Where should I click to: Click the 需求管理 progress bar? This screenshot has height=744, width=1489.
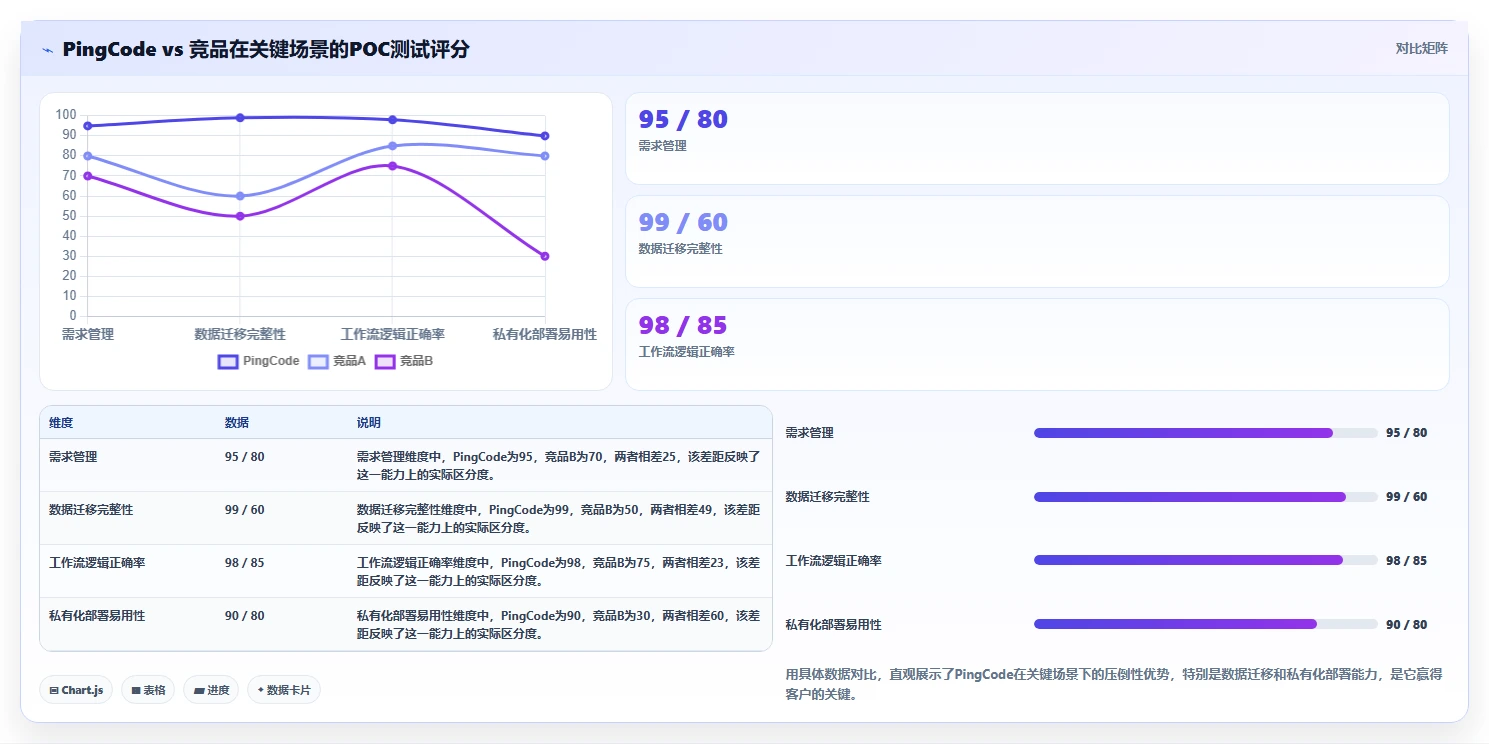pos(1206,433)
